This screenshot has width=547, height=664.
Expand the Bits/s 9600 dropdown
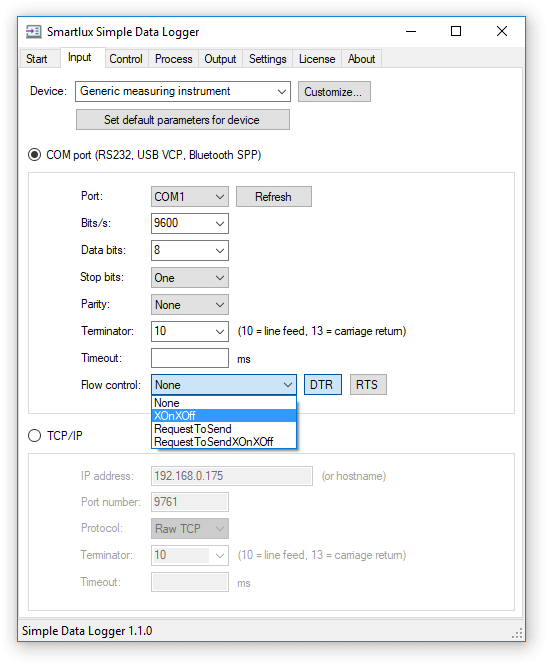coord(190,223)
